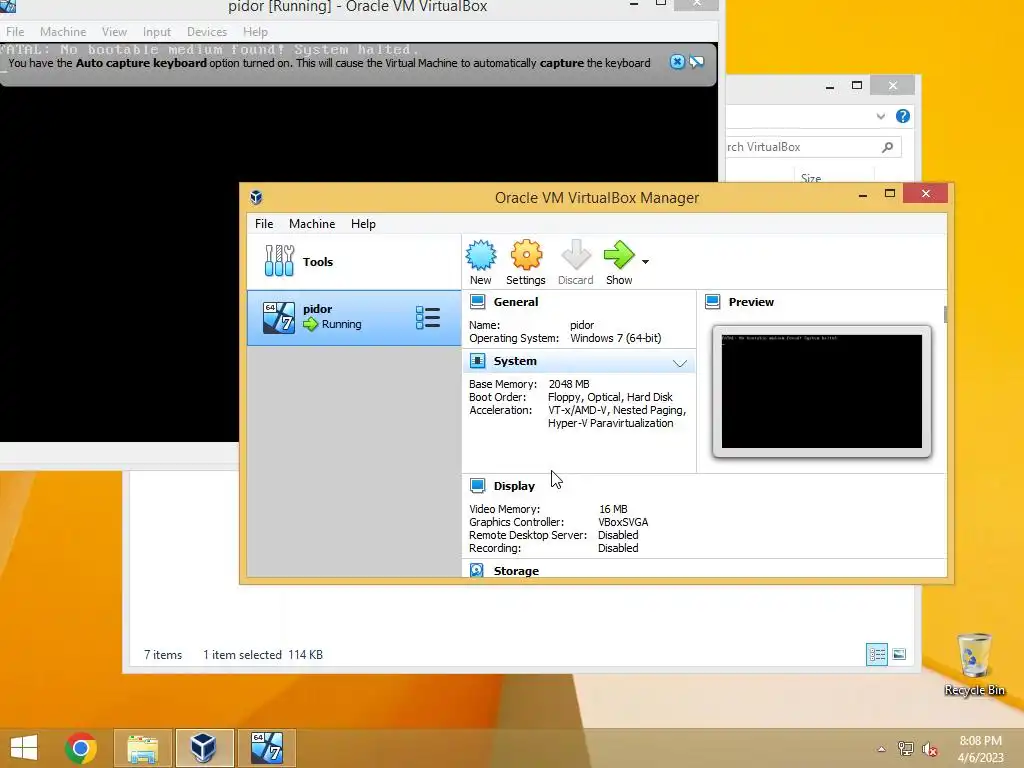Open the pidor VM details menu icon
Viewport: 1024px width, 768px height.
(428, 317)
